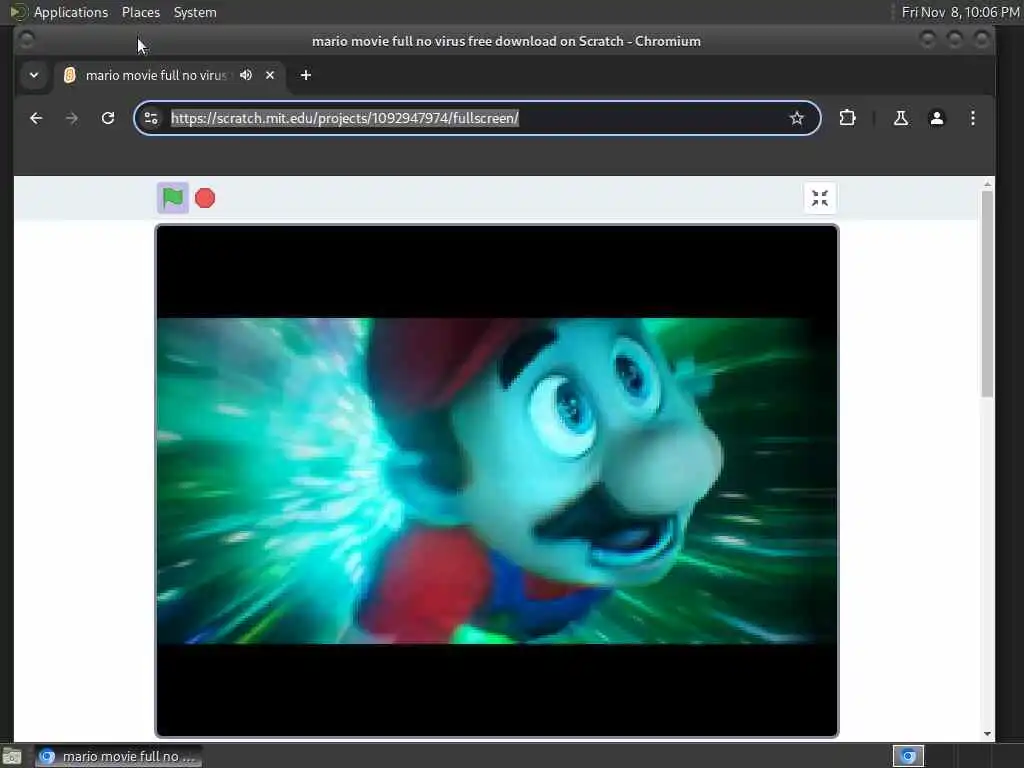The image size is (1024, 768).
Task: Reload the current page
Action: pos(108,118)
